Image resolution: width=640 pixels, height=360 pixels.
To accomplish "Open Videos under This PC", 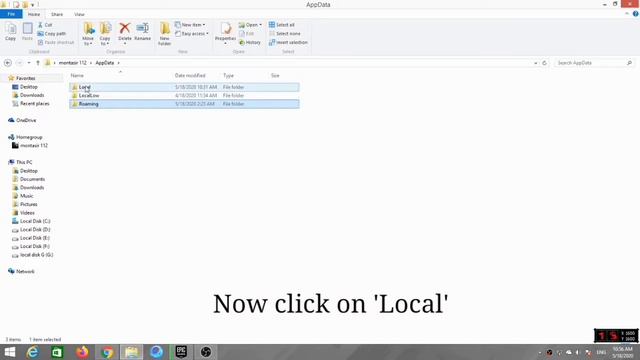I will click(27, 213).
